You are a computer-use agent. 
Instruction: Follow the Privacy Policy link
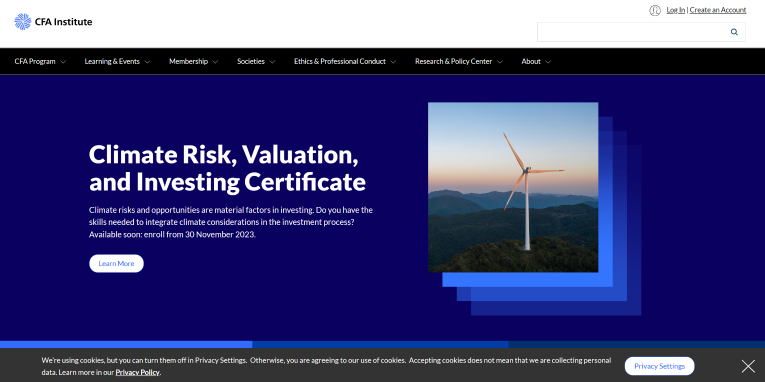(138, 372)
